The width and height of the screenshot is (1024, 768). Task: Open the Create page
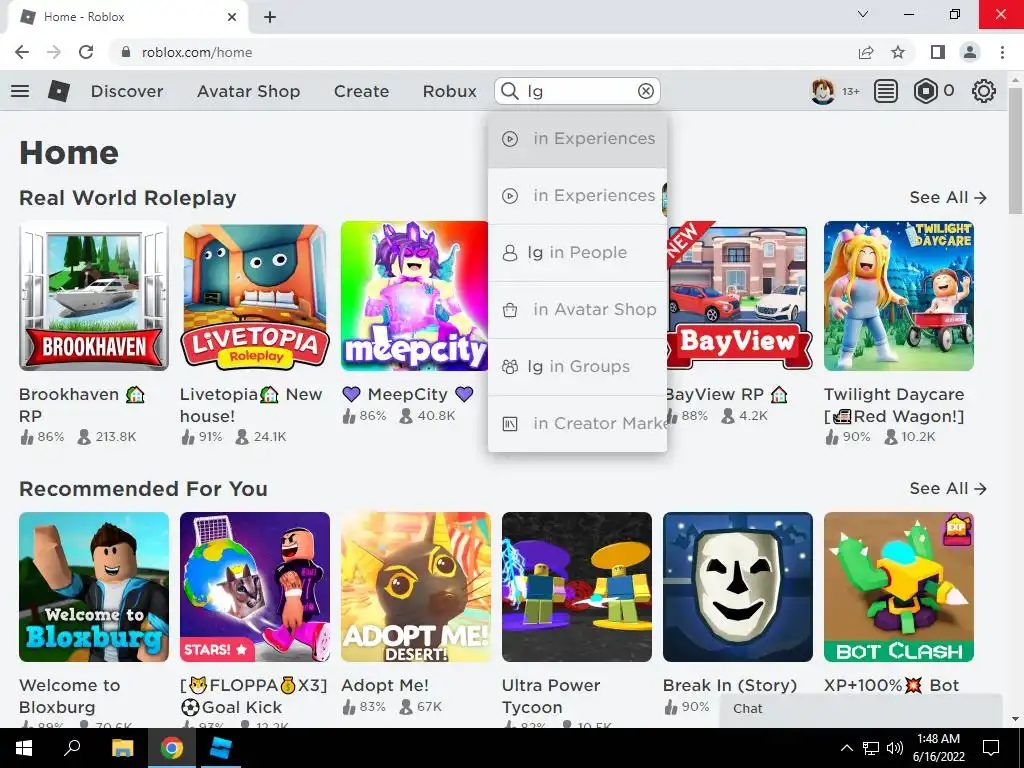click(361, 91)
